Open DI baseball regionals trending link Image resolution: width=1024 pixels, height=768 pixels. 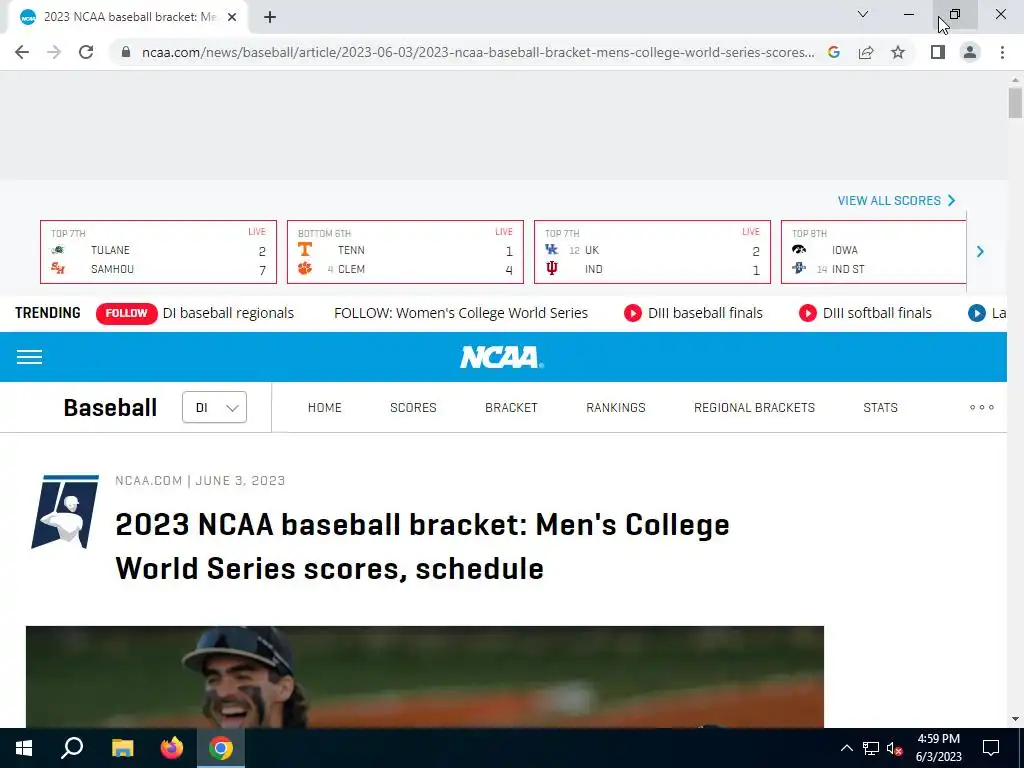coord(228,313)
